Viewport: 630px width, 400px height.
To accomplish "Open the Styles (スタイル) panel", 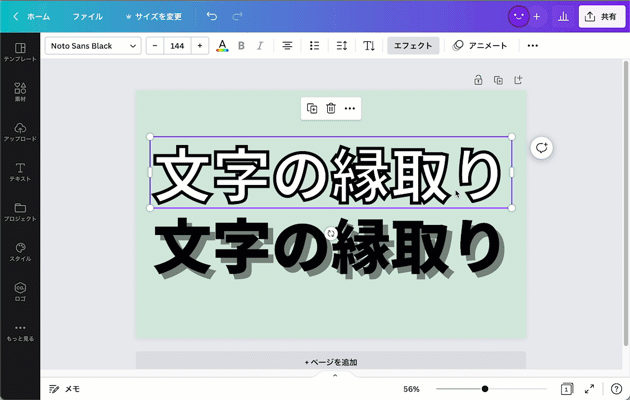I will (x=20, y=252).
